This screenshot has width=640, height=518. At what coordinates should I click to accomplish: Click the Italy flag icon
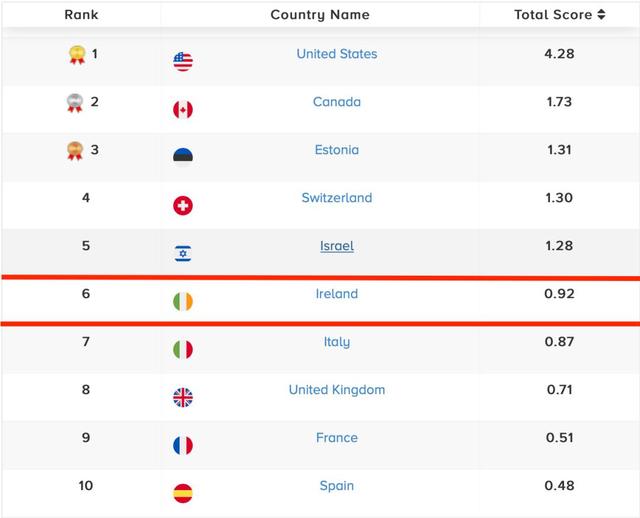coord(183,350)
